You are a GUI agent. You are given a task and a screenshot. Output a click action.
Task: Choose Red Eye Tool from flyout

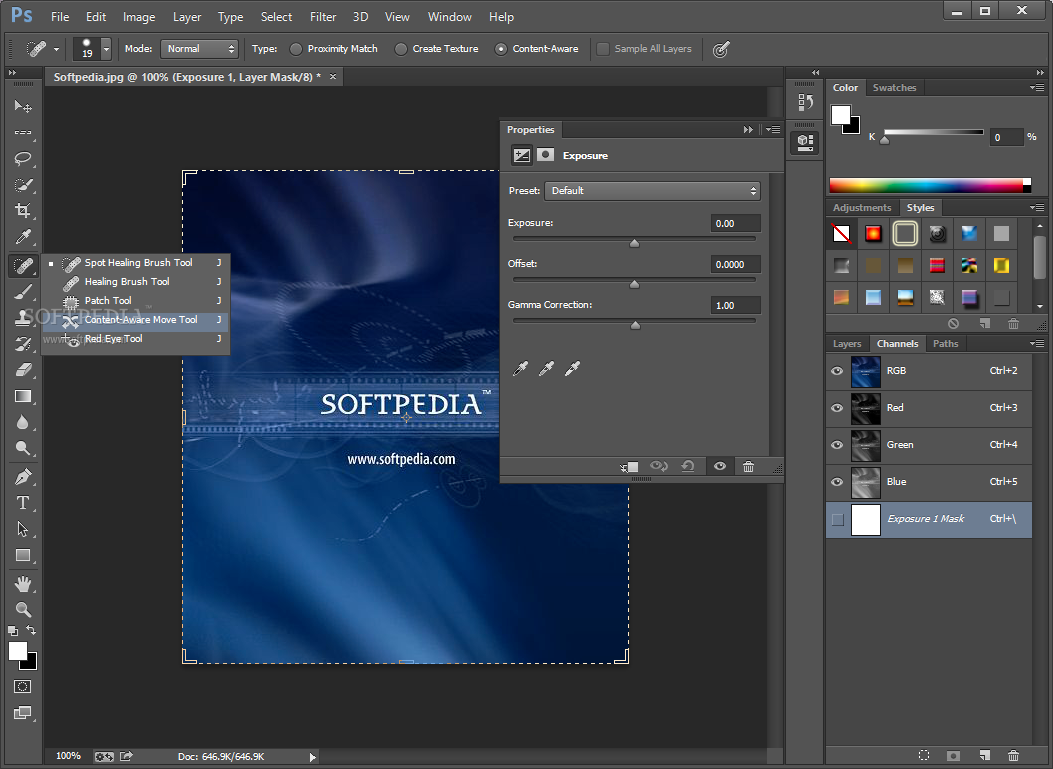[x=136, y=338]
